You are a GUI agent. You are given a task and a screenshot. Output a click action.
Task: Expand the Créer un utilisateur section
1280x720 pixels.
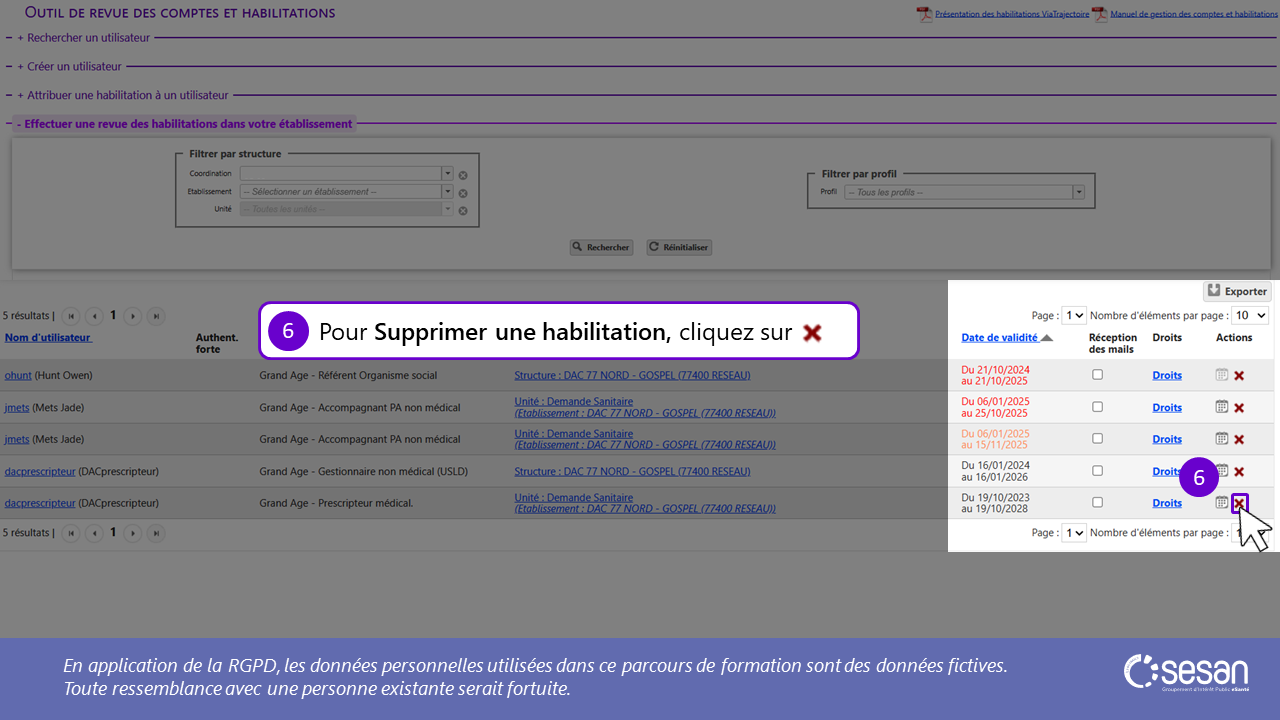tap(69, 66)
